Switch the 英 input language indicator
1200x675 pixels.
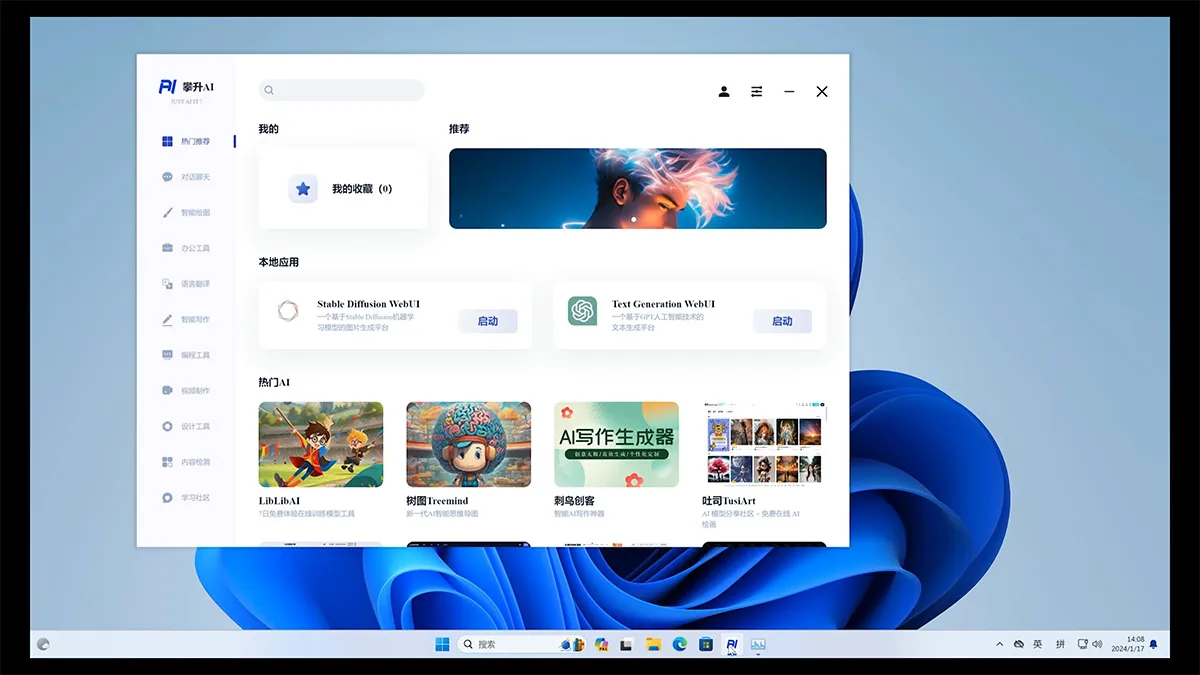point(1037,644)
